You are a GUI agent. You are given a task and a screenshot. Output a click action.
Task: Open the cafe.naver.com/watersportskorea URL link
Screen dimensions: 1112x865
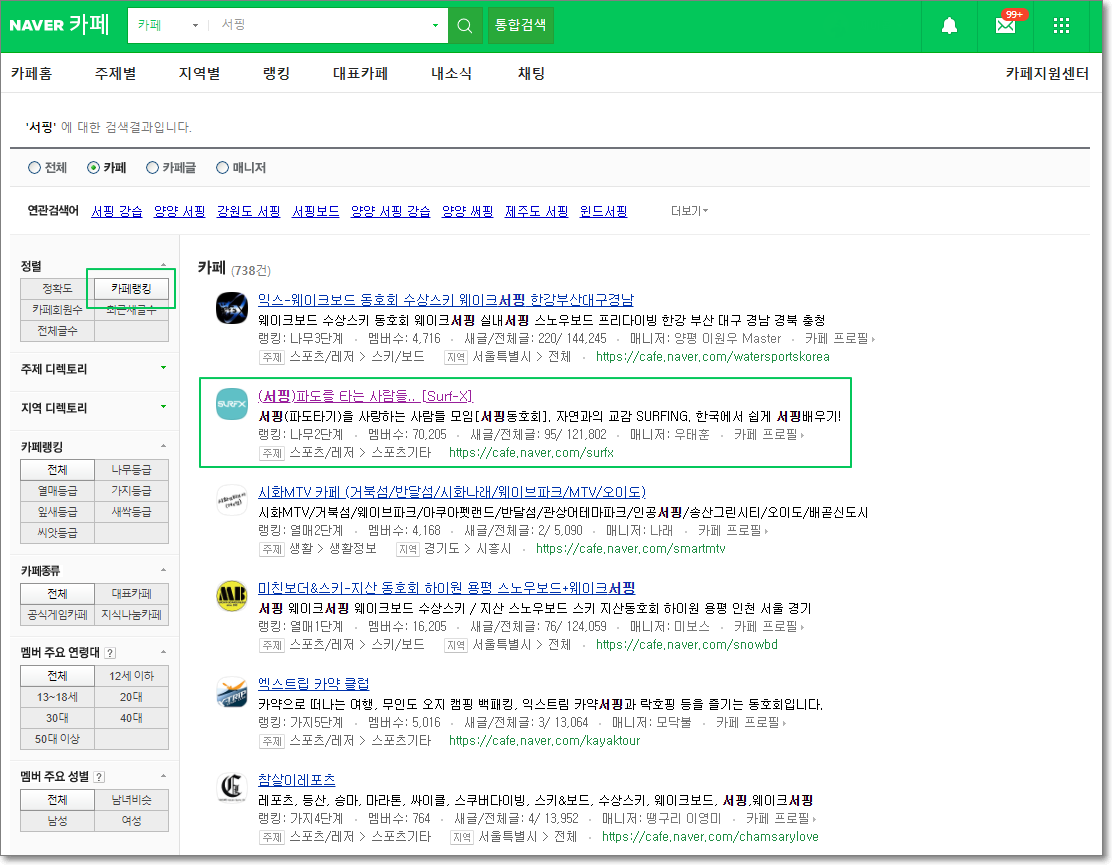pos(713,357)
